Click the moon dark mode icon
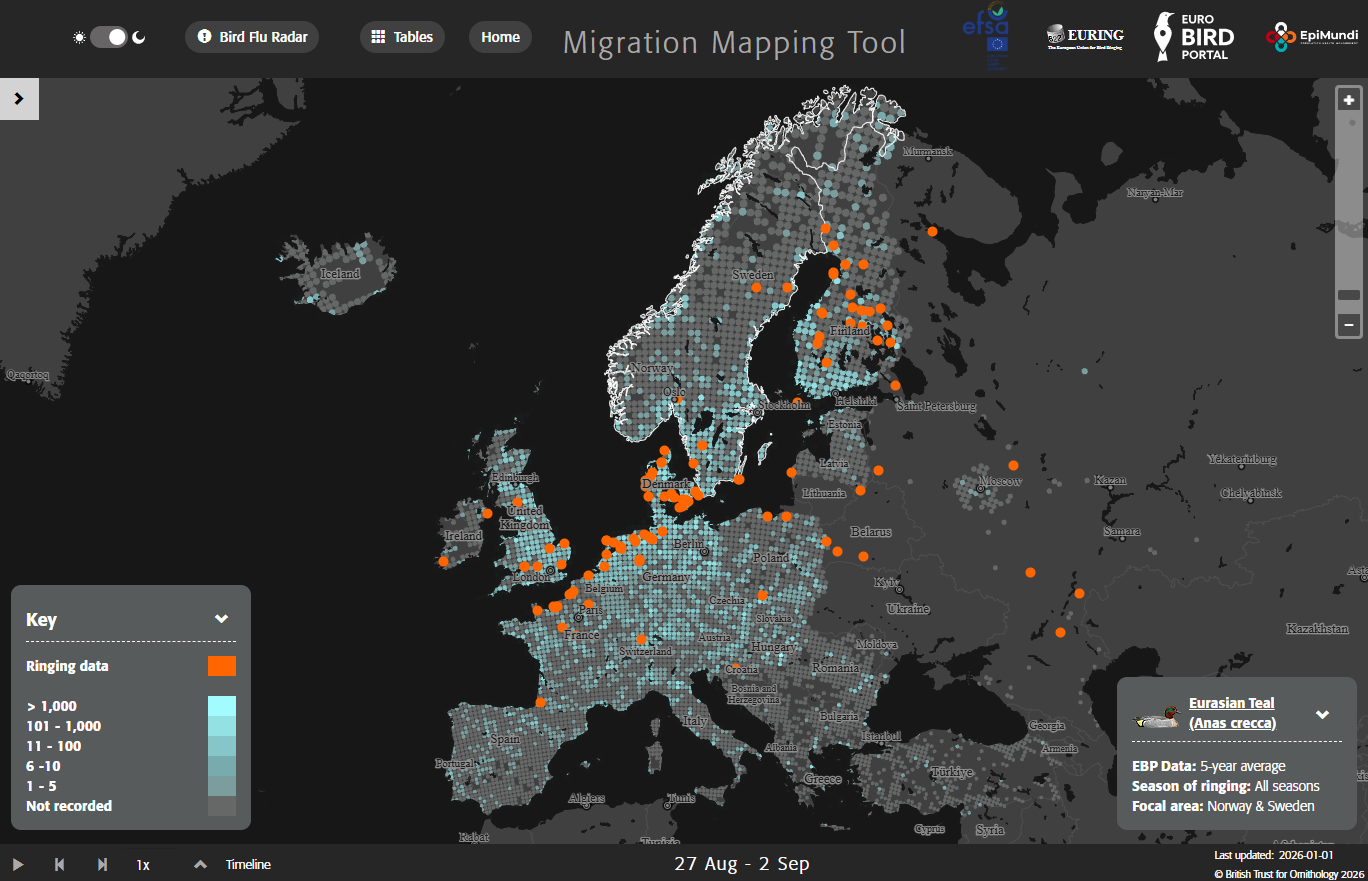 tap(139, 37)
